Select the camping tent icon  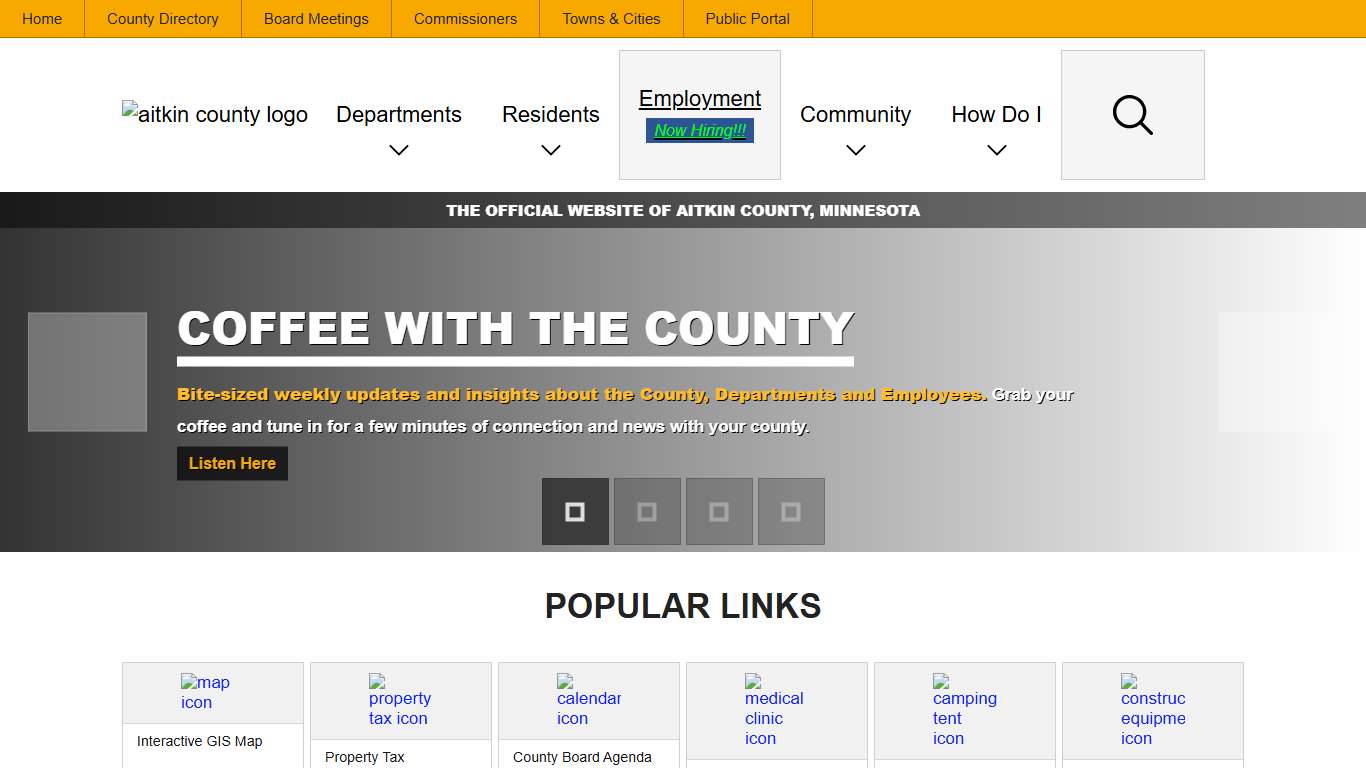pos(964,710)
